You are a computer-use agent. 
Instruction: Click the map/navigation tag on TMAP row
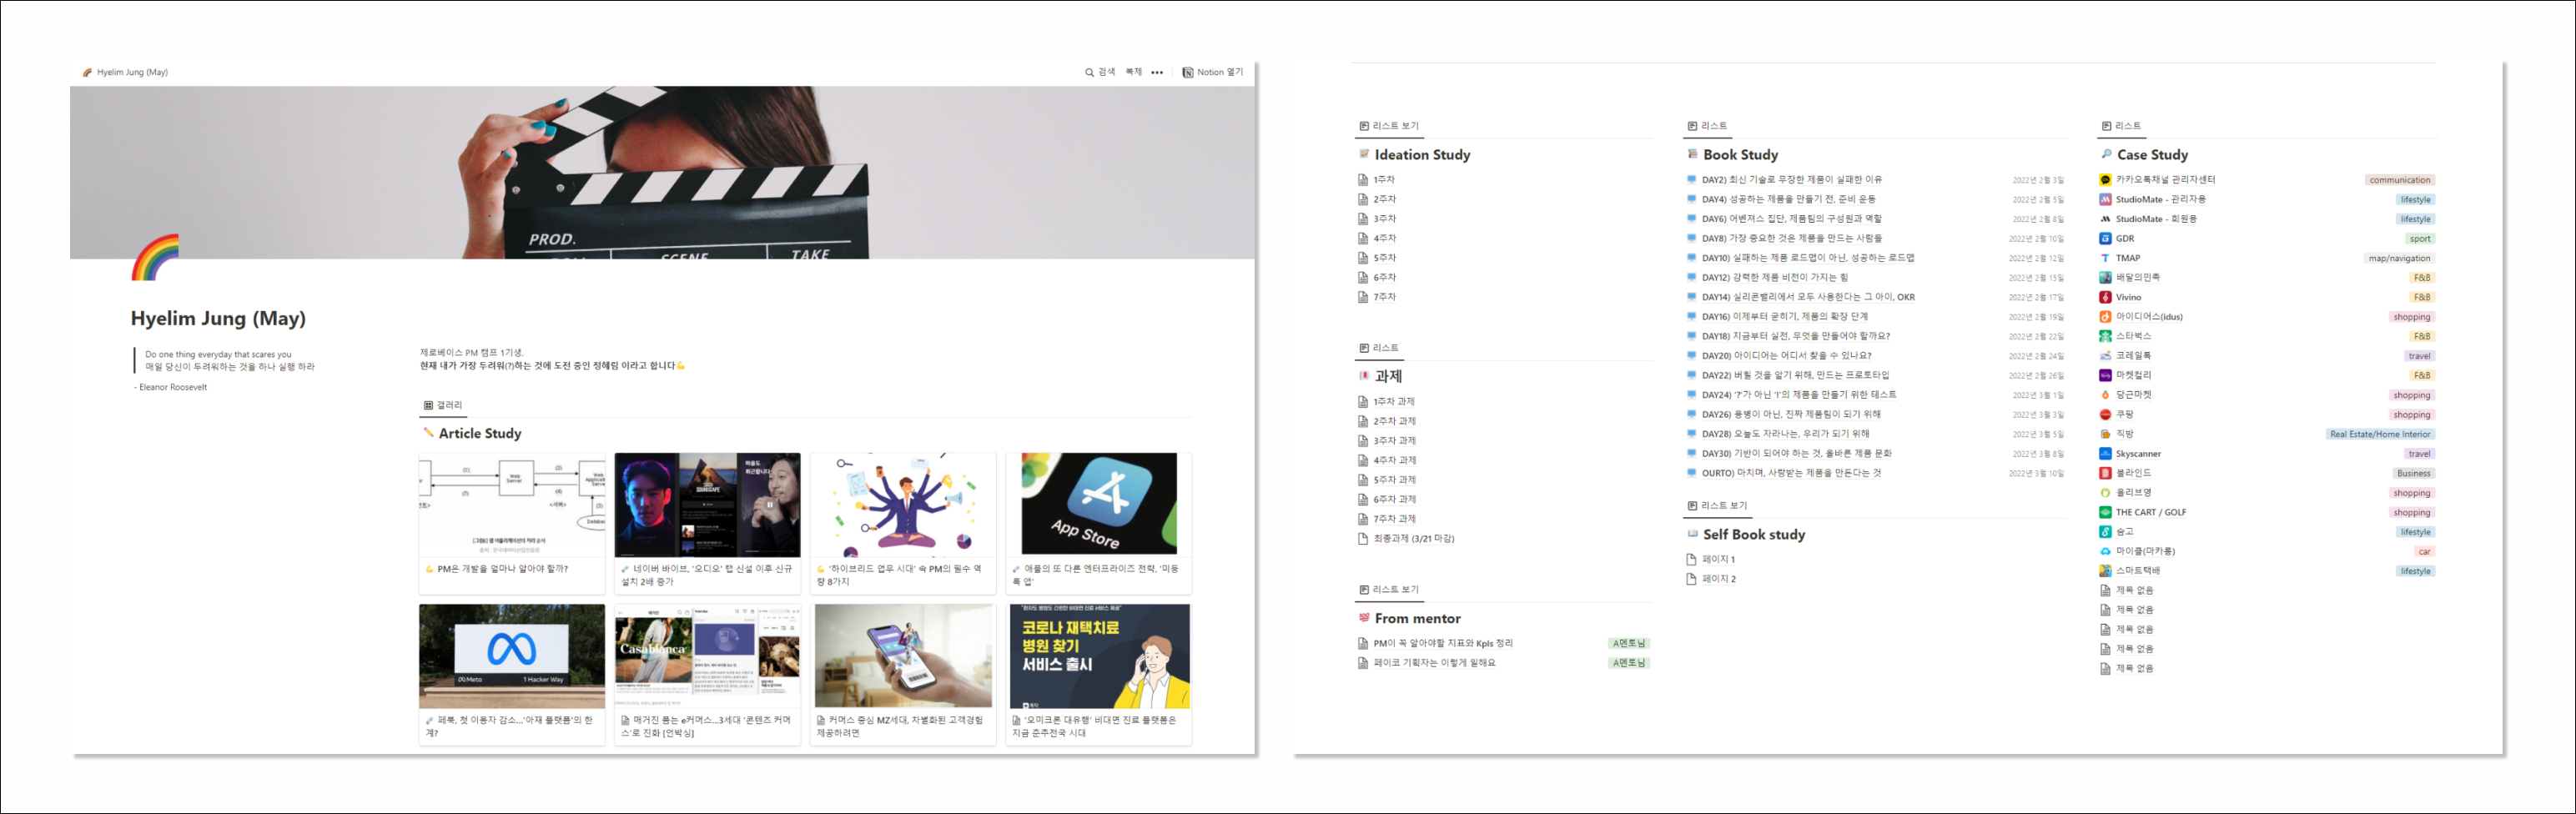[2399, 258]
